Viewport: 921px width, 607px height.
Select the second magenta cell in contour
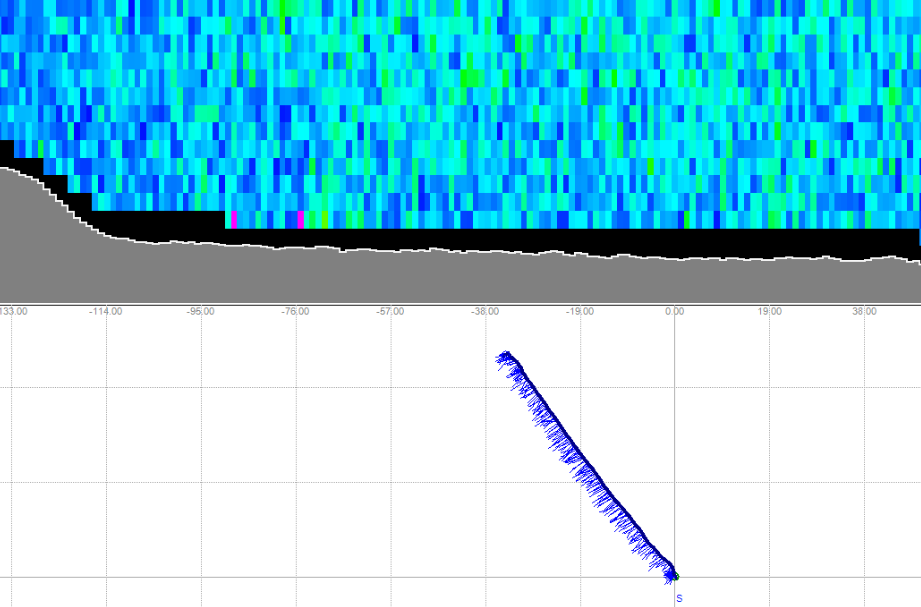pos(301,219)
